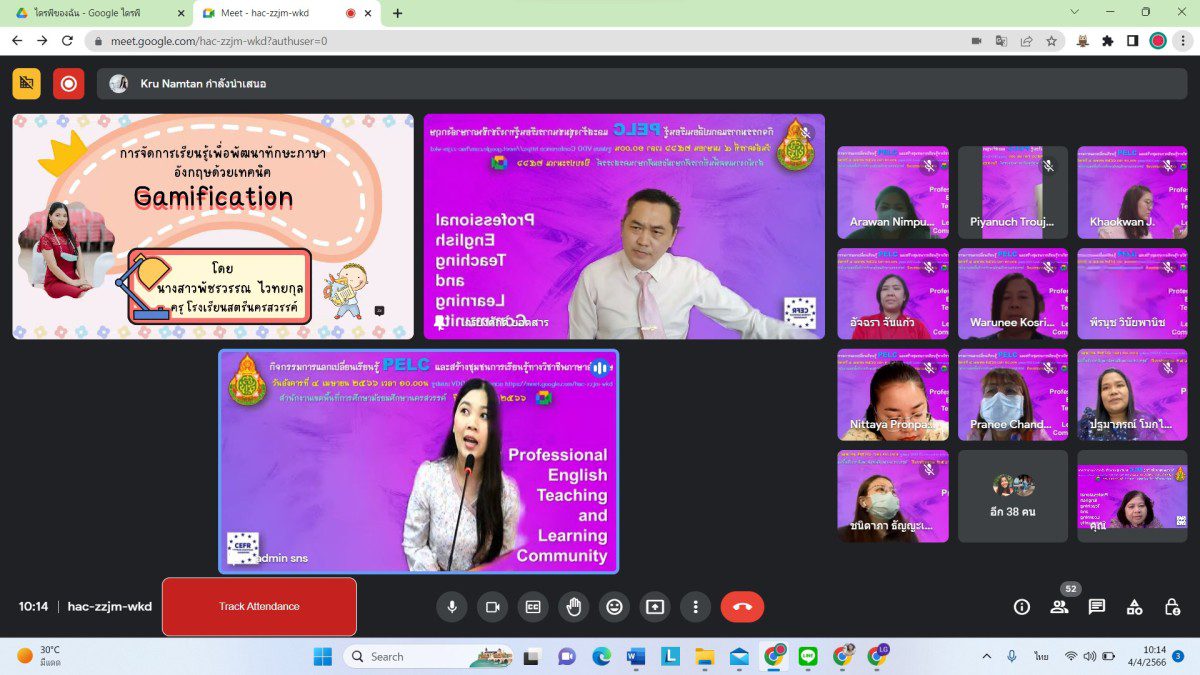Click the red Track Attendance button

click(259, 606)
